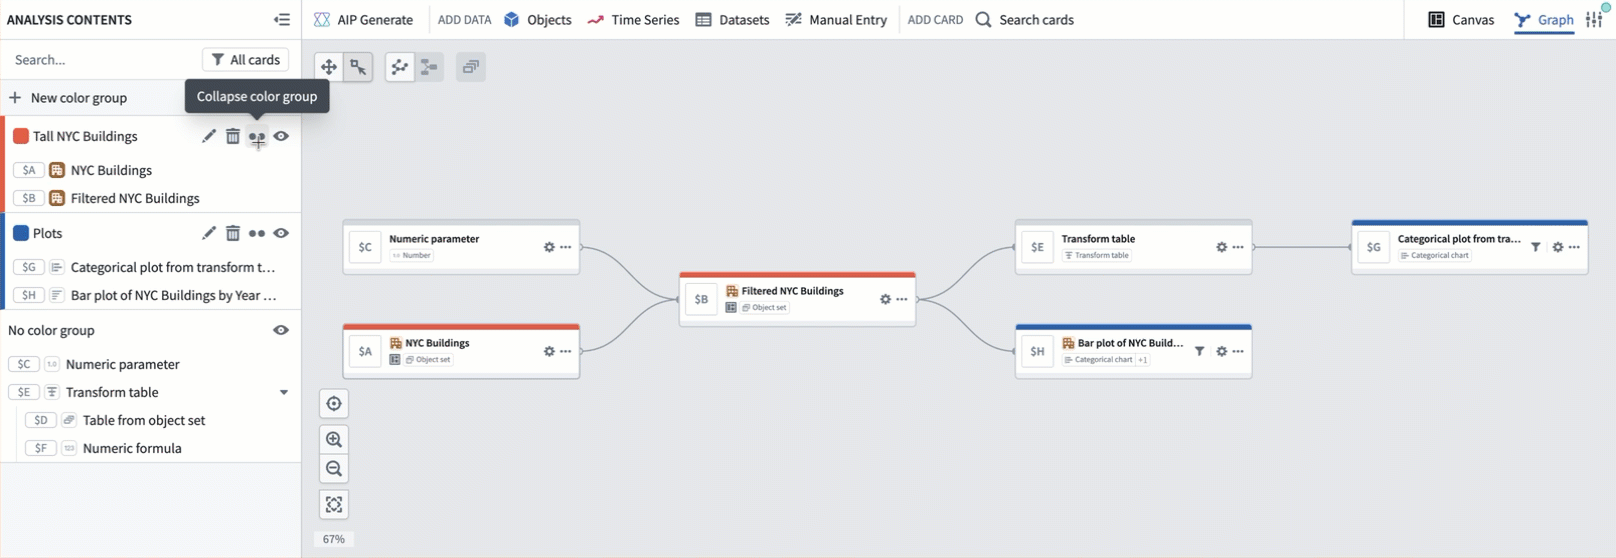Zoom out on the graph

pos(334,469)
